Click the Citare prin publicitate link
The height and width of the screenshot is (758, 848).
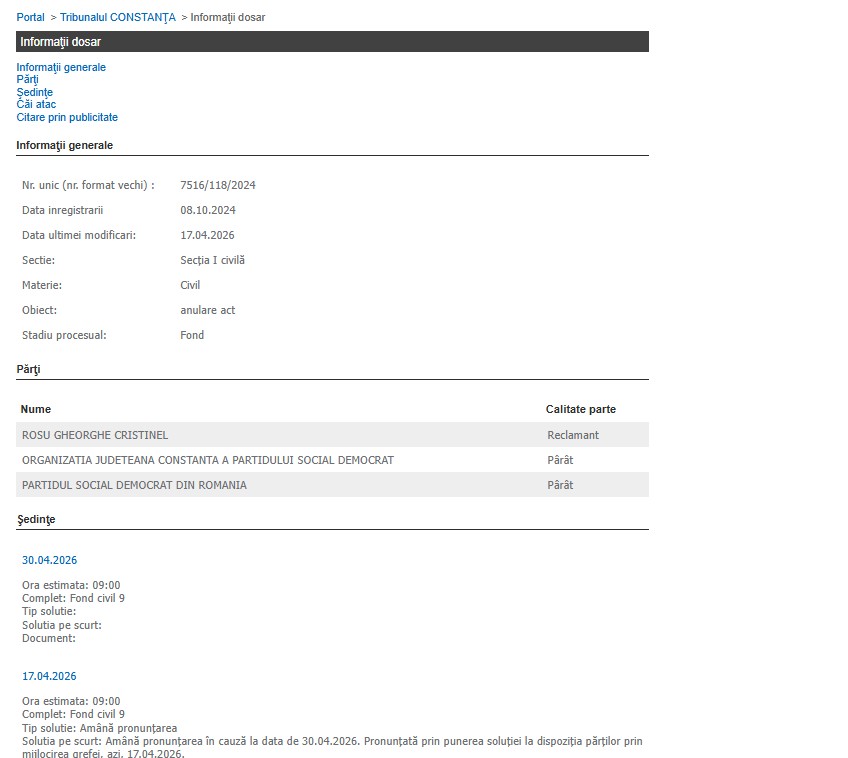tap(67, 117)
